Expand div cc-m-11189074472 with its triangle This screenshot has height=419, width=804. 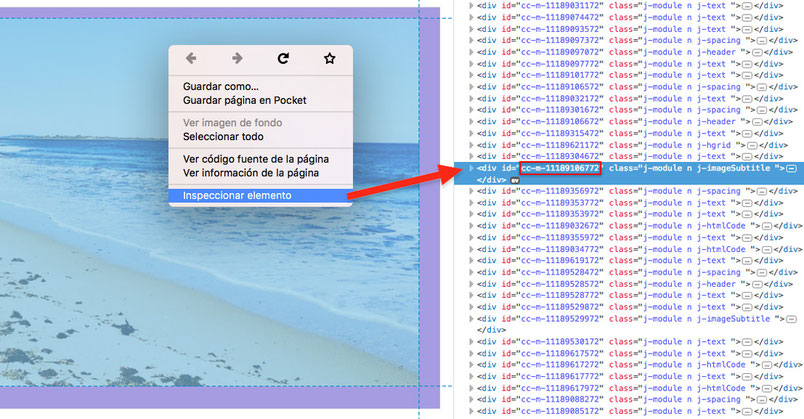(x=471, y=17)
